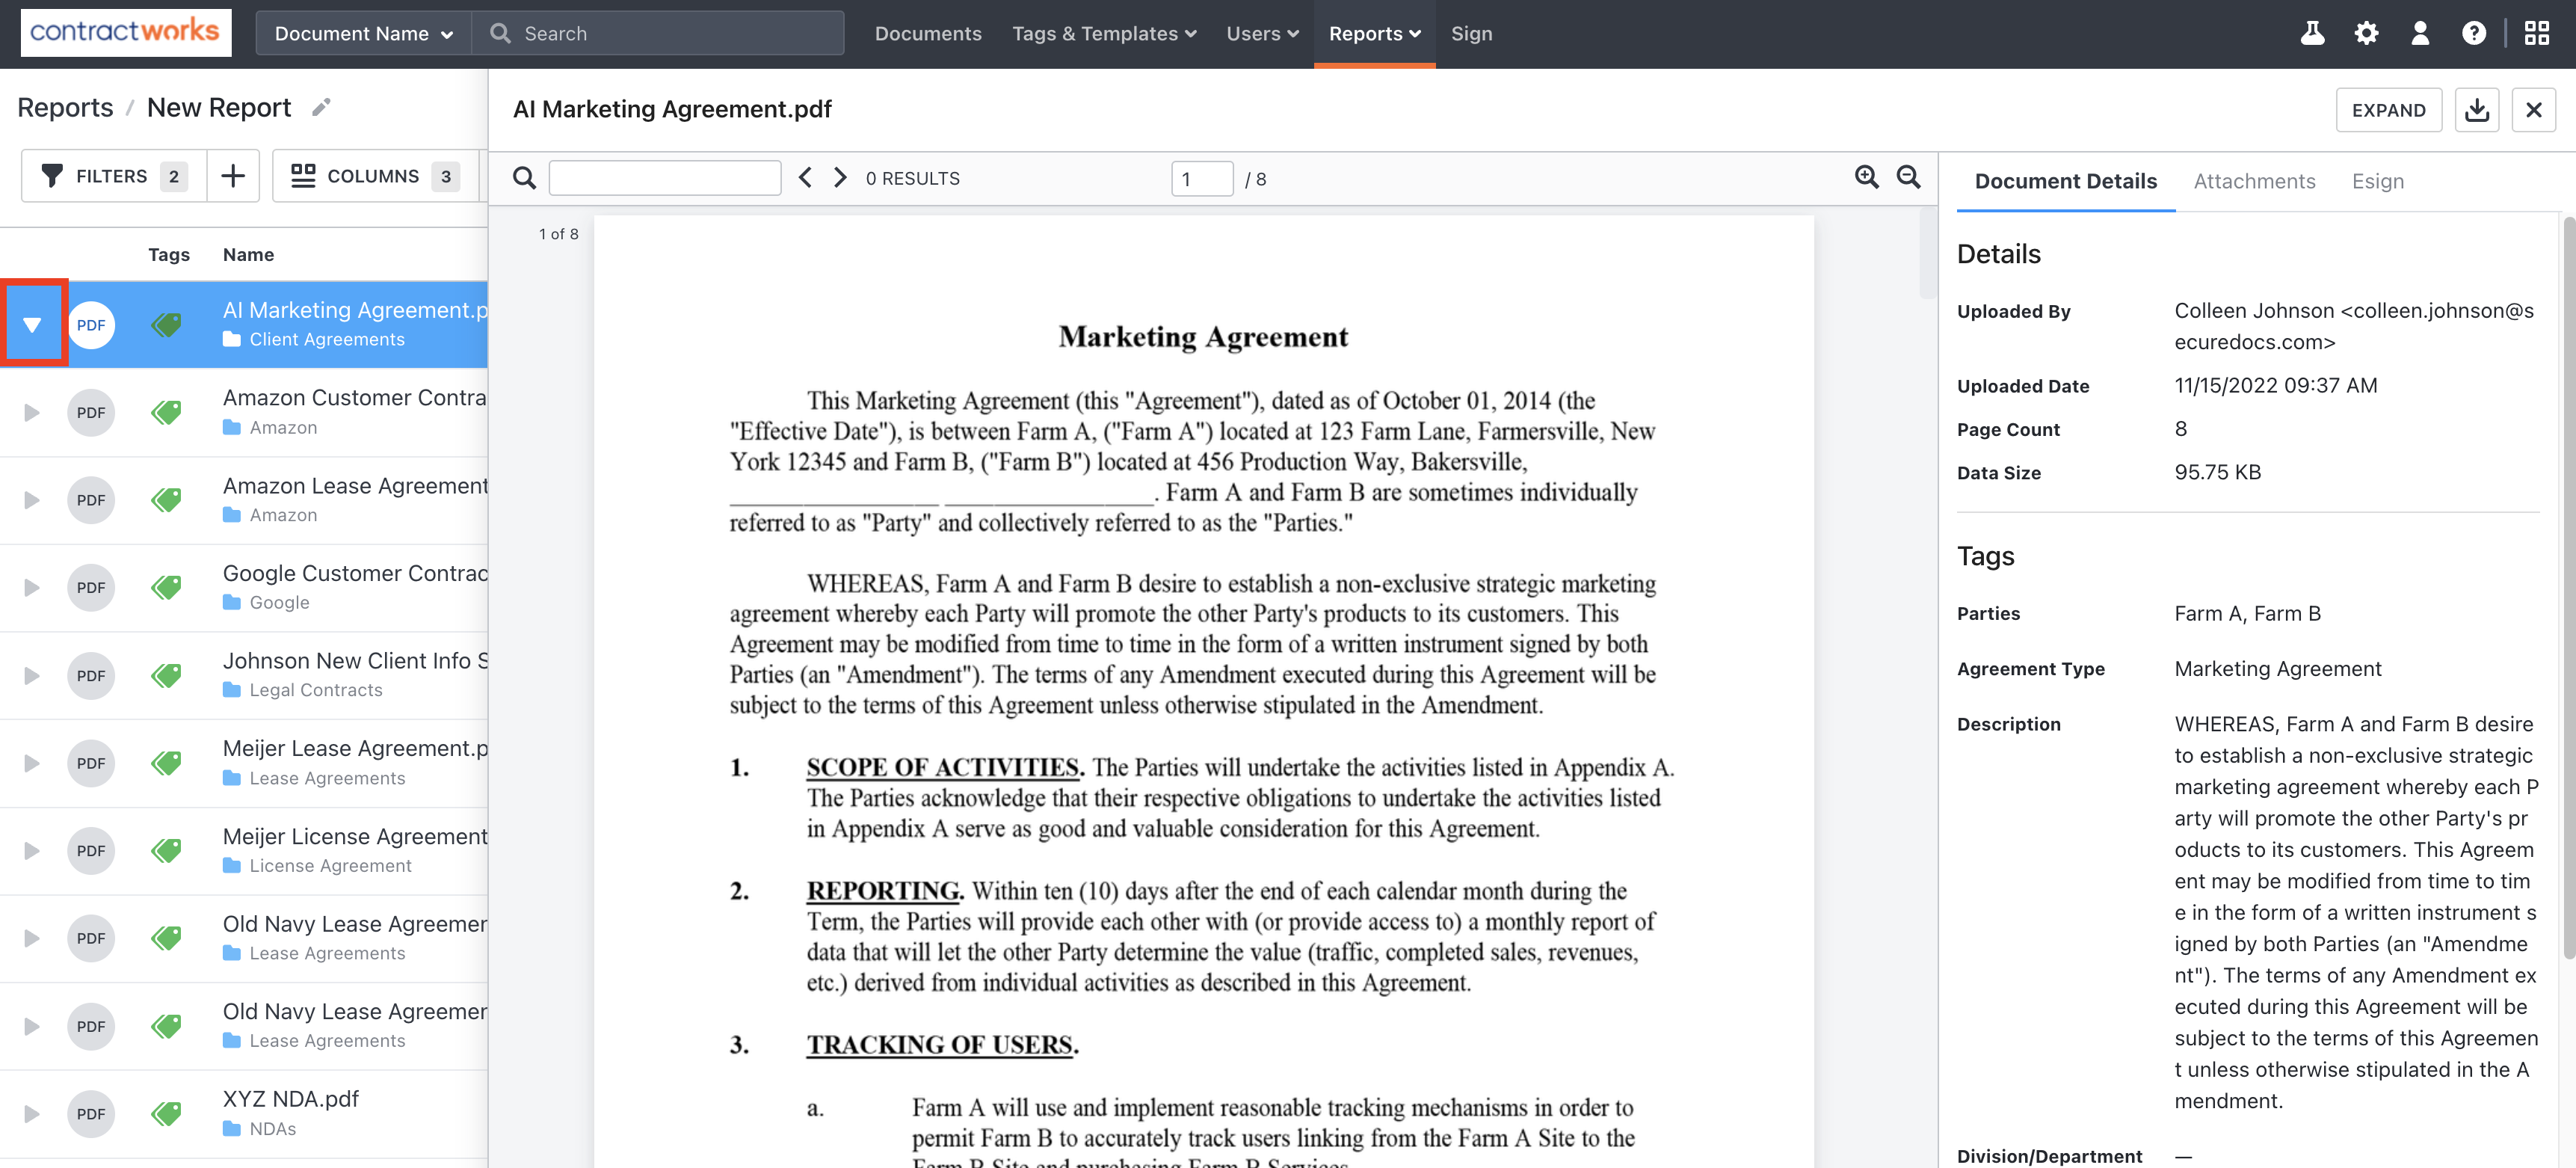The image size is (2576, 1168).
Task: Download the AI Marketing Agreement PDF
Action: pyautogui.click(x=2477, y=110)
